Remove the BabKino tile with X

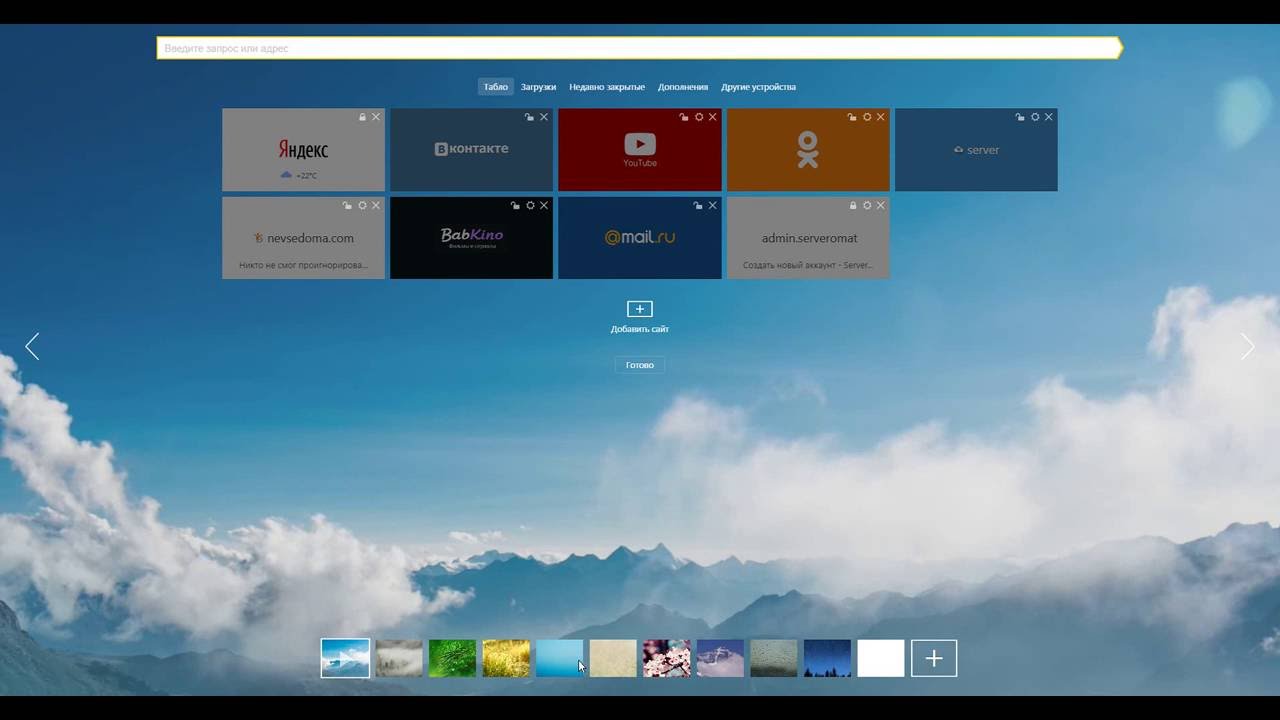click(544, 205)
